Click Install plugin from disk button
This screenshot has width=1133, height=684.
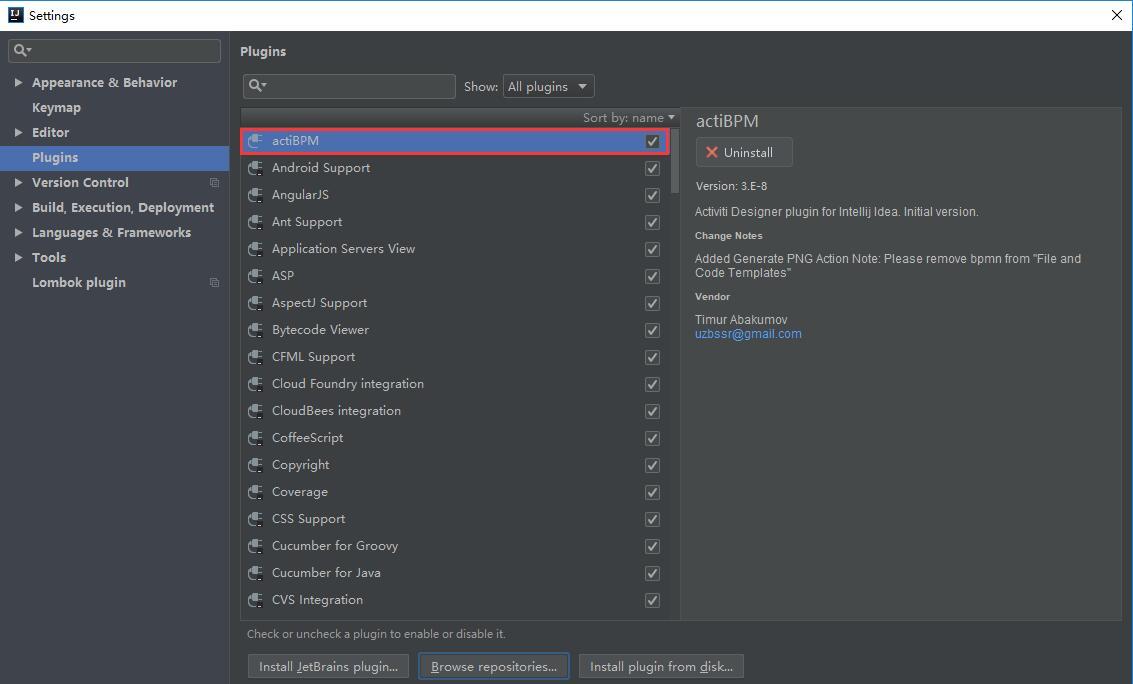coord(661,667)
